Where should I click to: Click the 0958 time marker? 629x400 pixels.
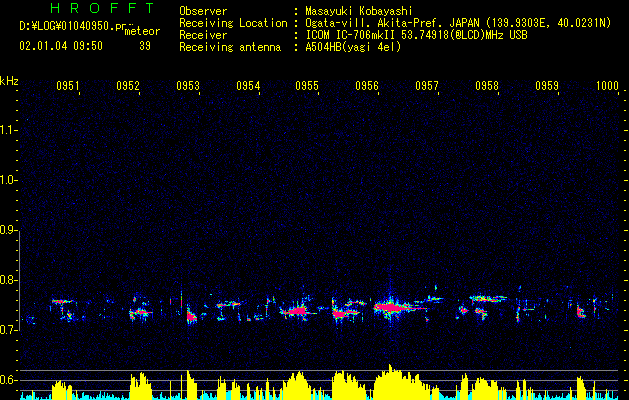pos(487,85)
